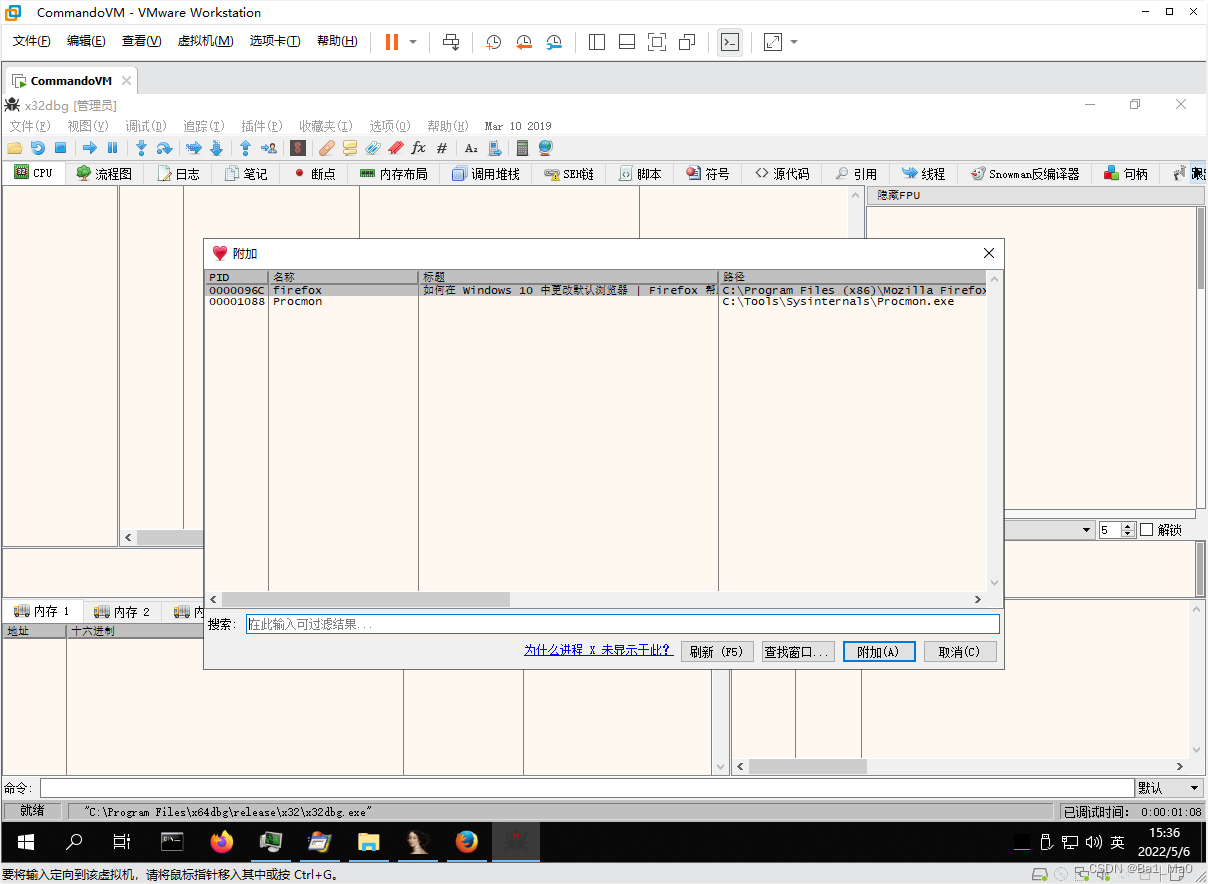
Task: Click the trace into toolbar icon
Action: [x=194, y=148]
